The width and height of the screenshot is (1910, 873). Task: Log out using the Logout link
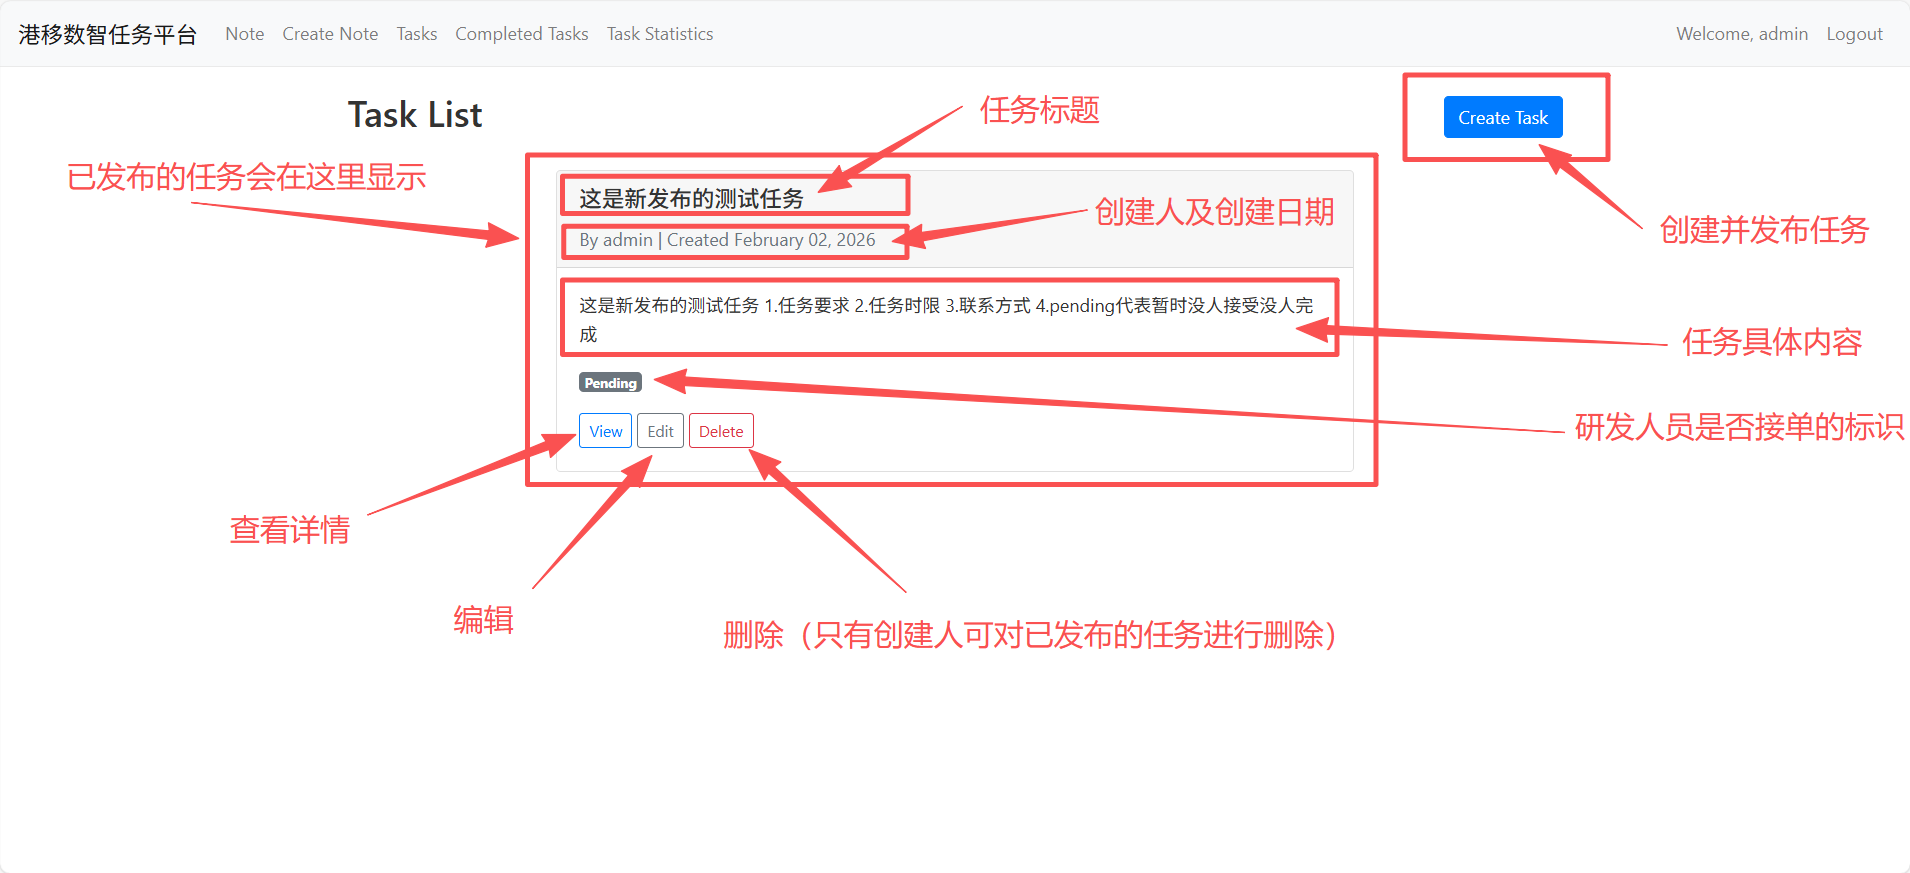tap(1853, 34)
